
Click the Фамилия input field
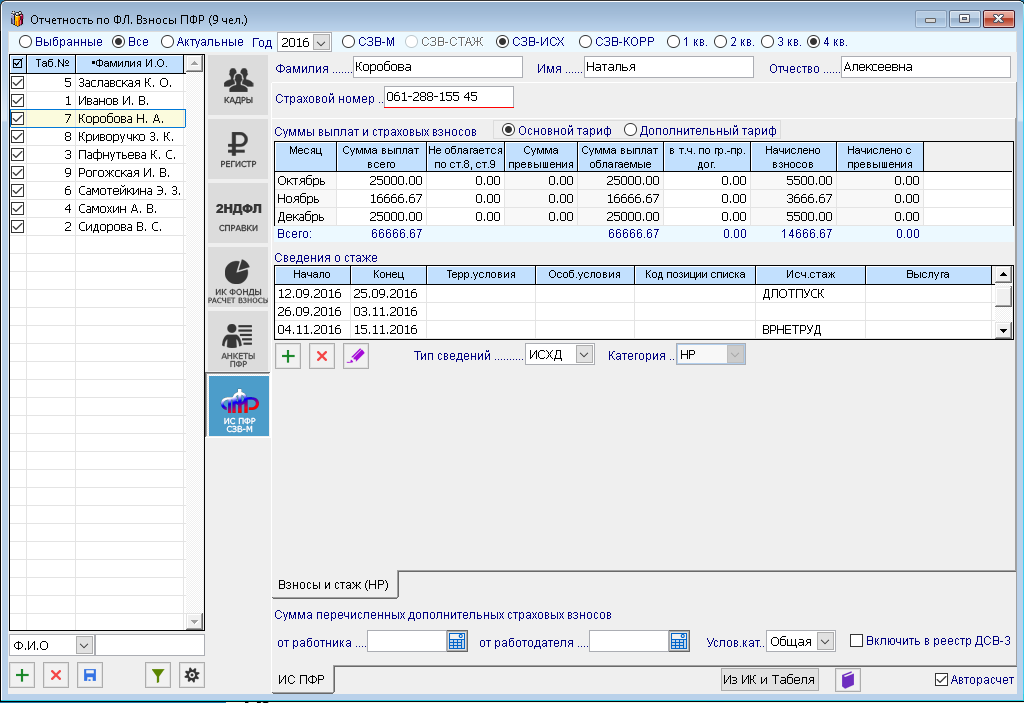coord(438,67)
